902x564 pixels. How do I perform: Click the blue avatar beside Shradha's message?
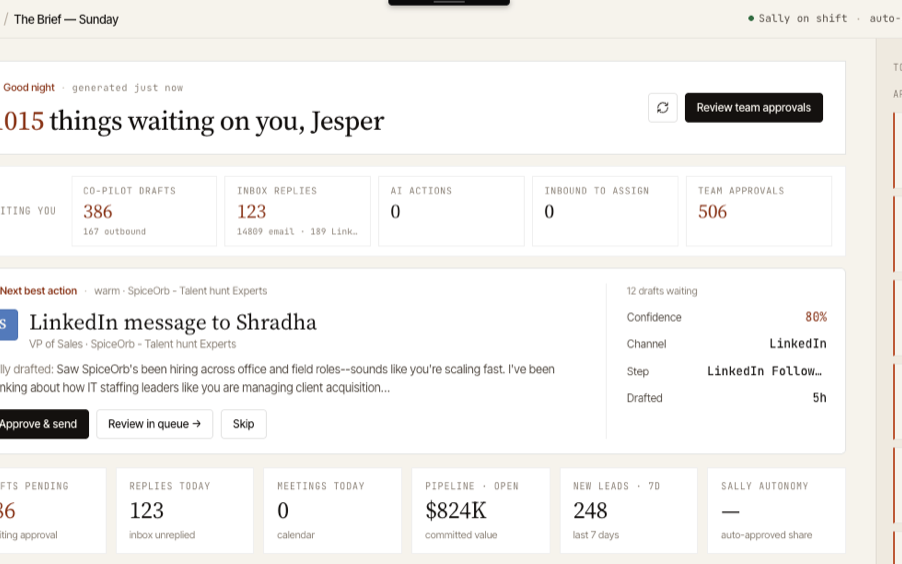click(8, 324)
